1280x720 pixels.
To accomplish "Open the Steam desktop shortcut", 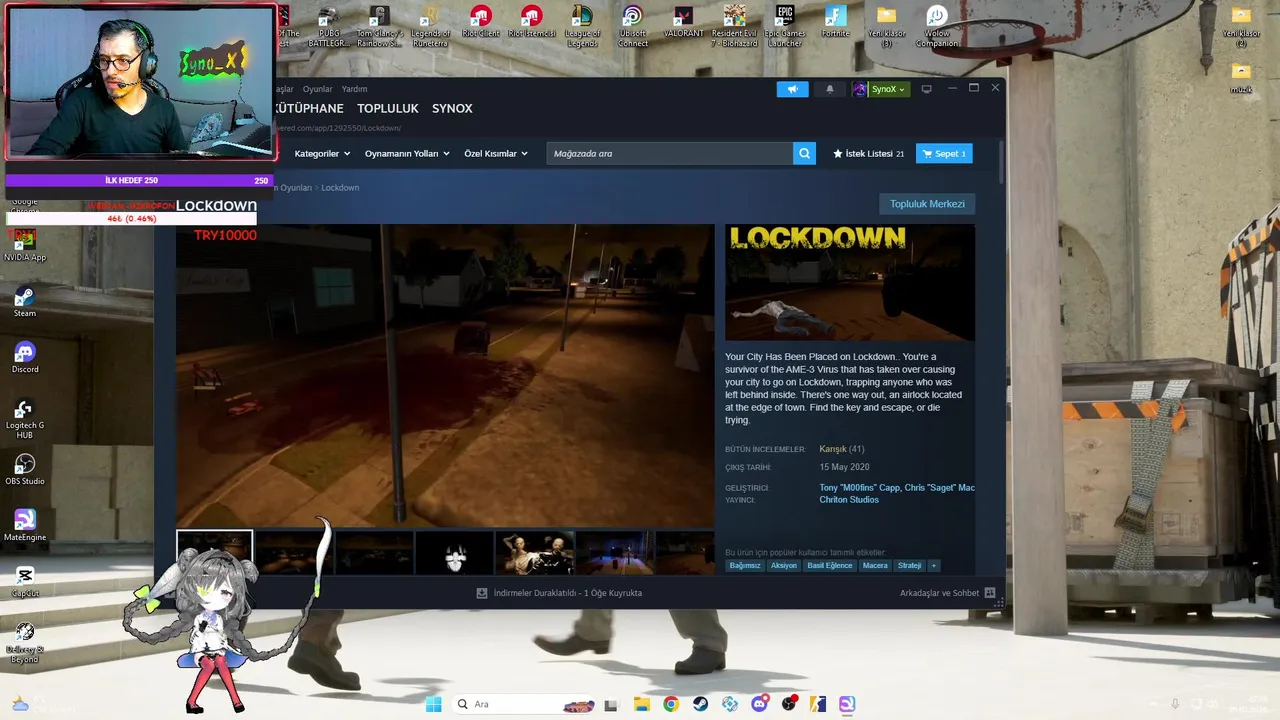I will tap(24, 302).
